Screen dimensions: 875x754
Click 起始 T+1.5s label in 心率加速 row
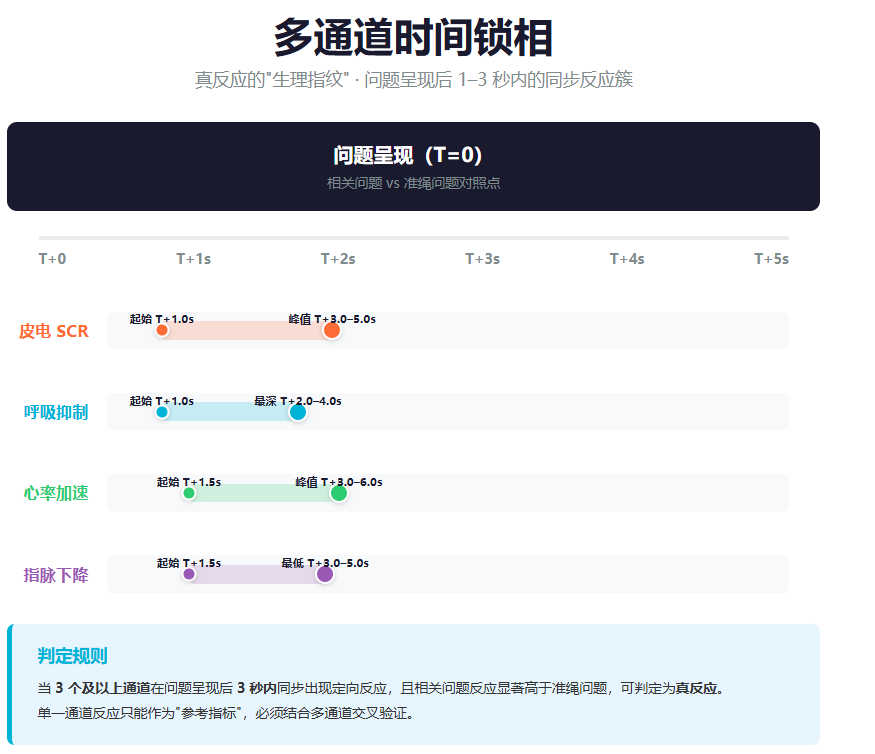[x=189, y=482]
